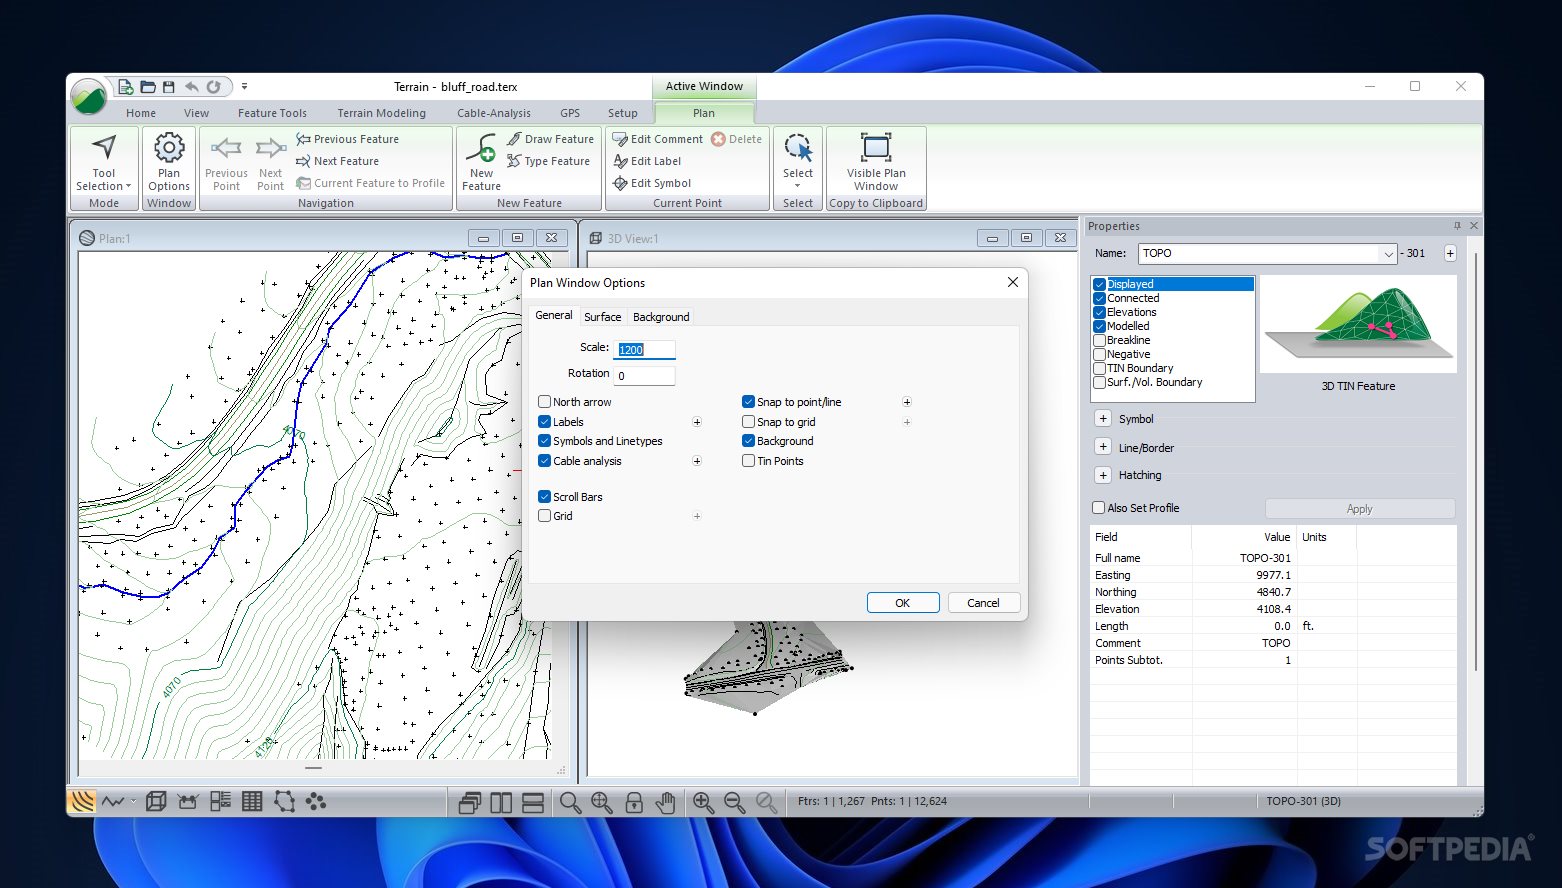Viewport: 1562px width, 888px height.
Task: Uncheck the Scroll Bars checkbox
Action: (545, 497)
